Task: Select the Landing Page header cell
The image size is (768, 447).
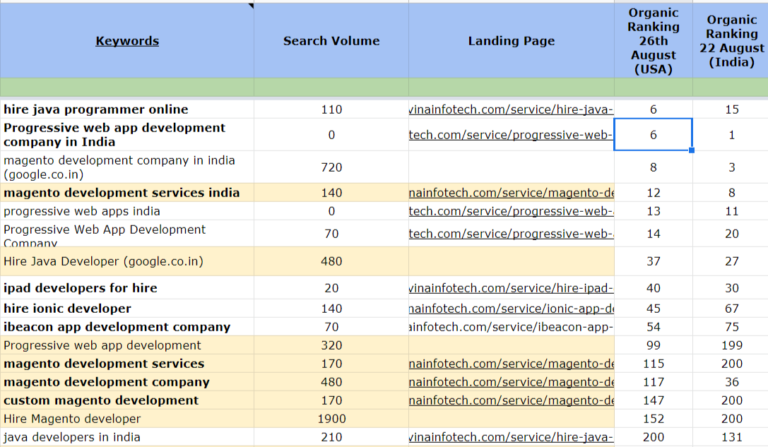Action: [x=511, y=41]
